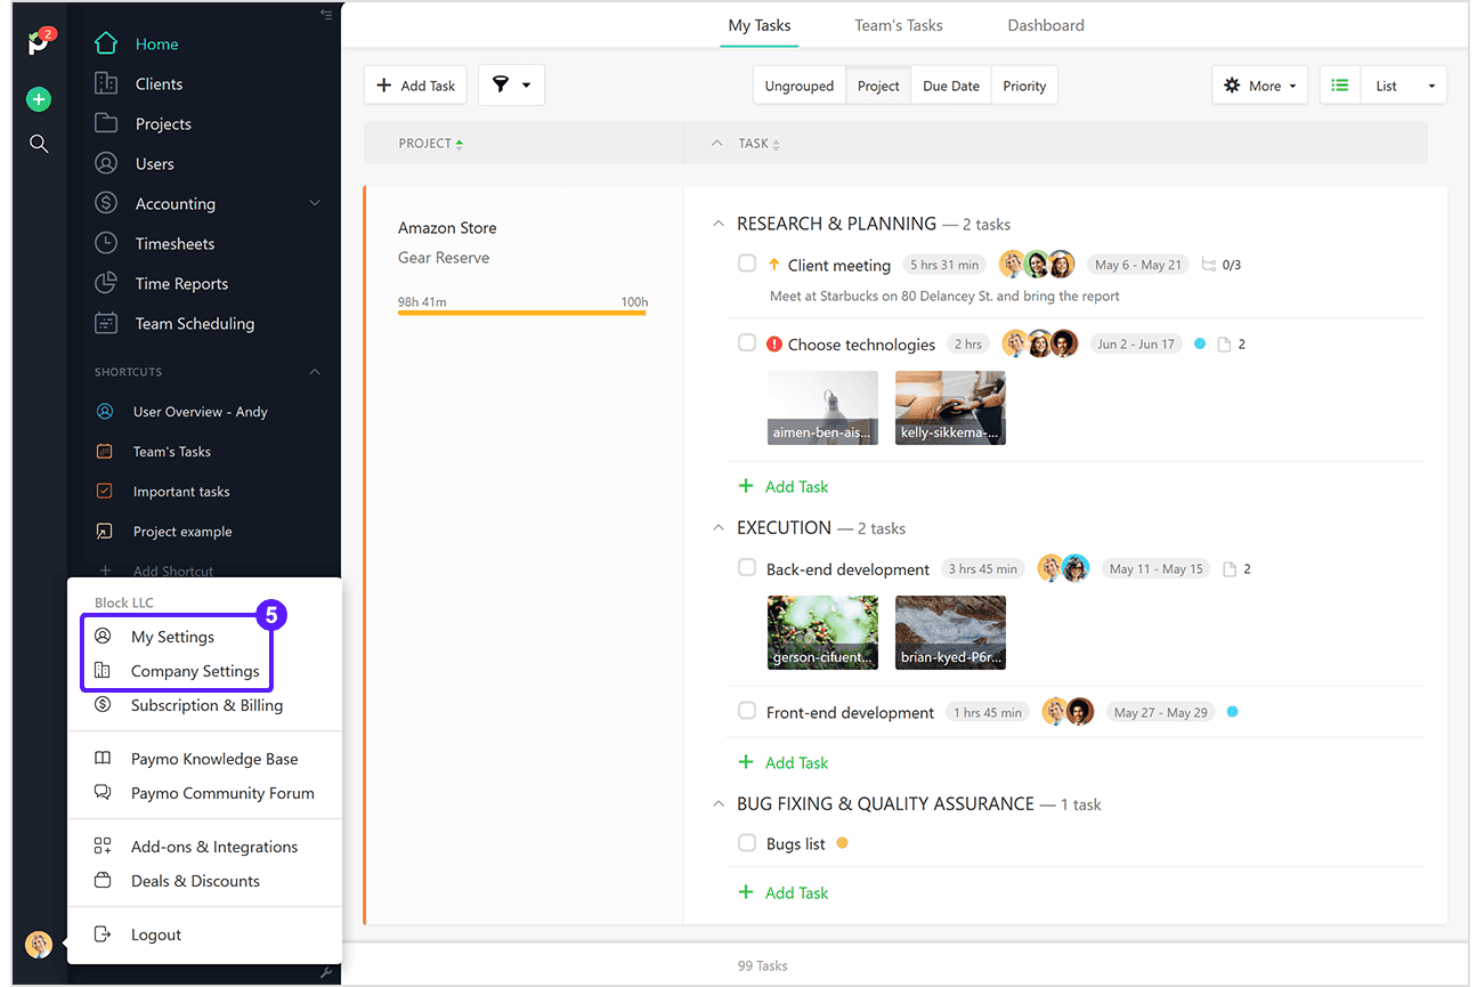Add Task under Bug Fixing list
The height and width of the screenshot is (987, 1480).
coord(784,893)
